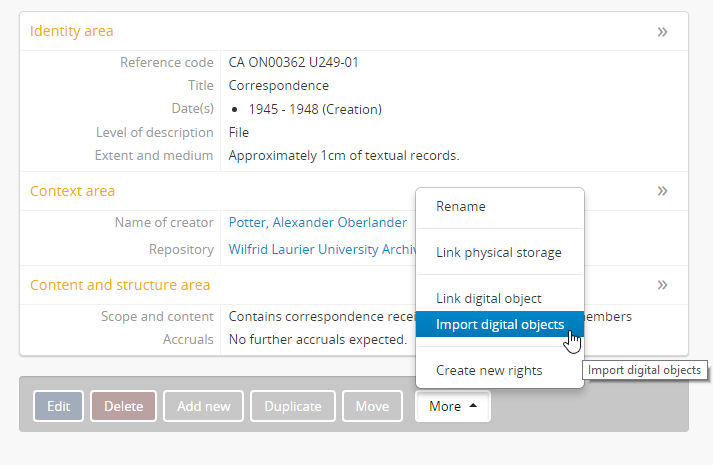The height and width of the screenshot is (465, 713).
Task: Open the Content and structure area heading
Action: coord(120,285)
